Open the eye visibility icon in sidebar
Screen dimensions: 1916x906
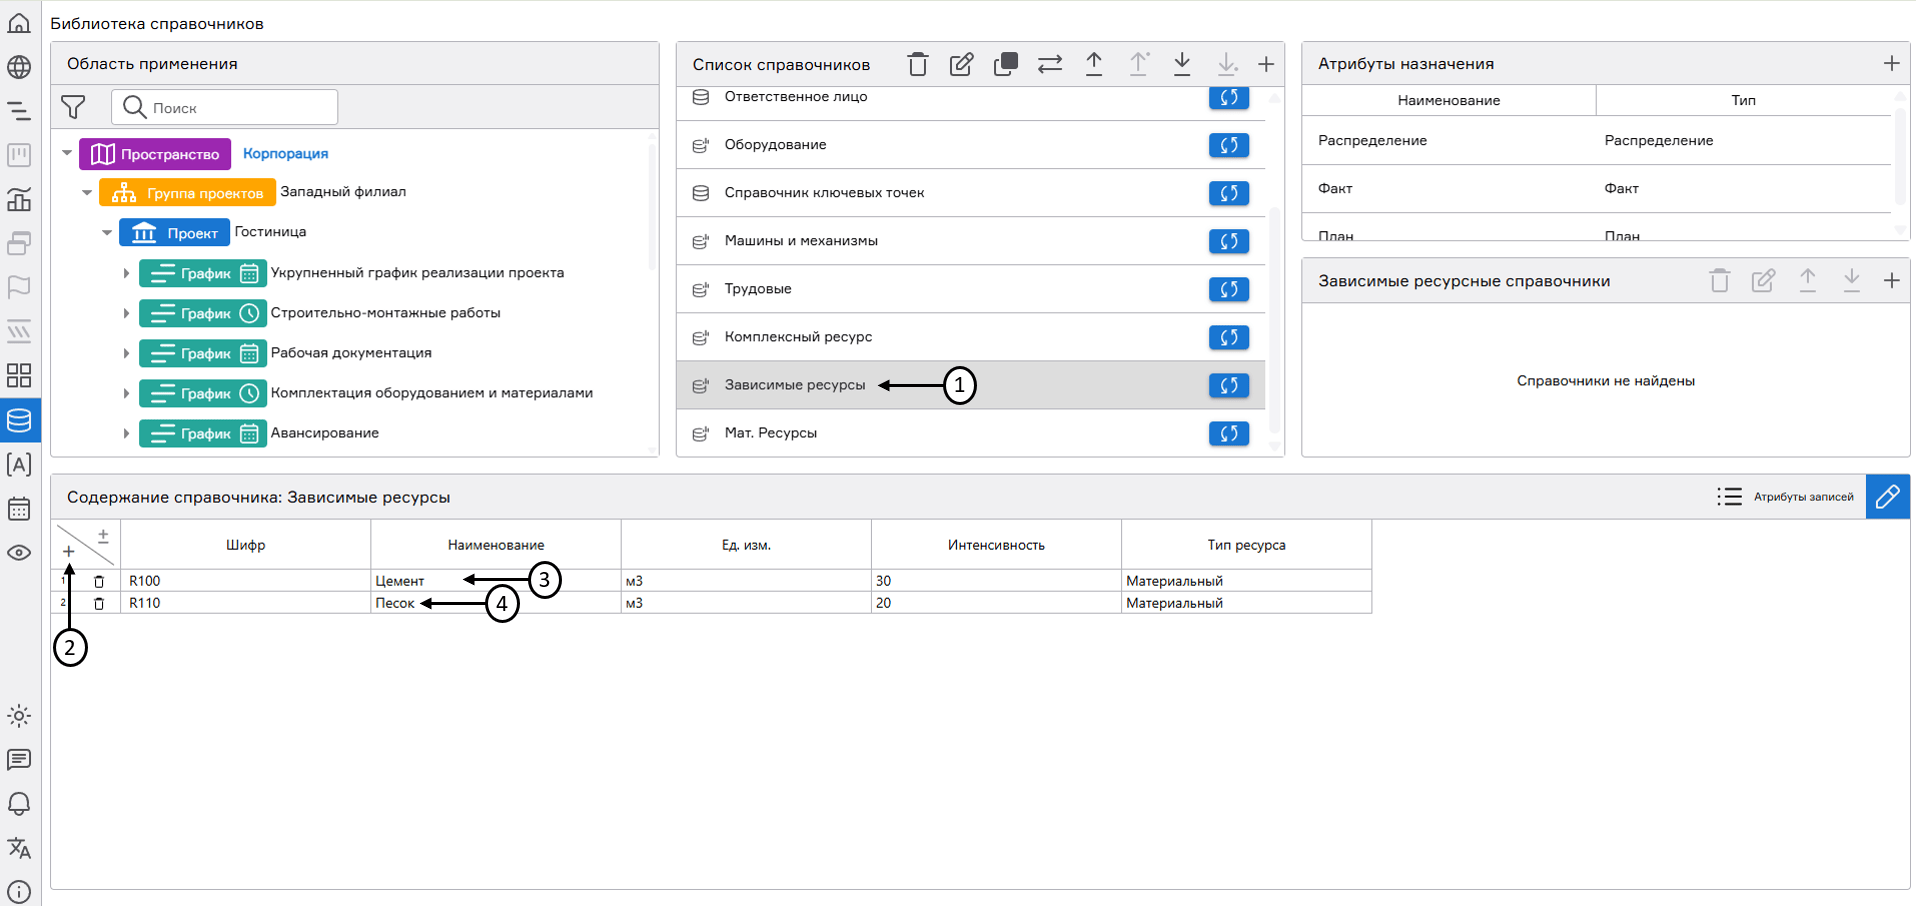19,553
